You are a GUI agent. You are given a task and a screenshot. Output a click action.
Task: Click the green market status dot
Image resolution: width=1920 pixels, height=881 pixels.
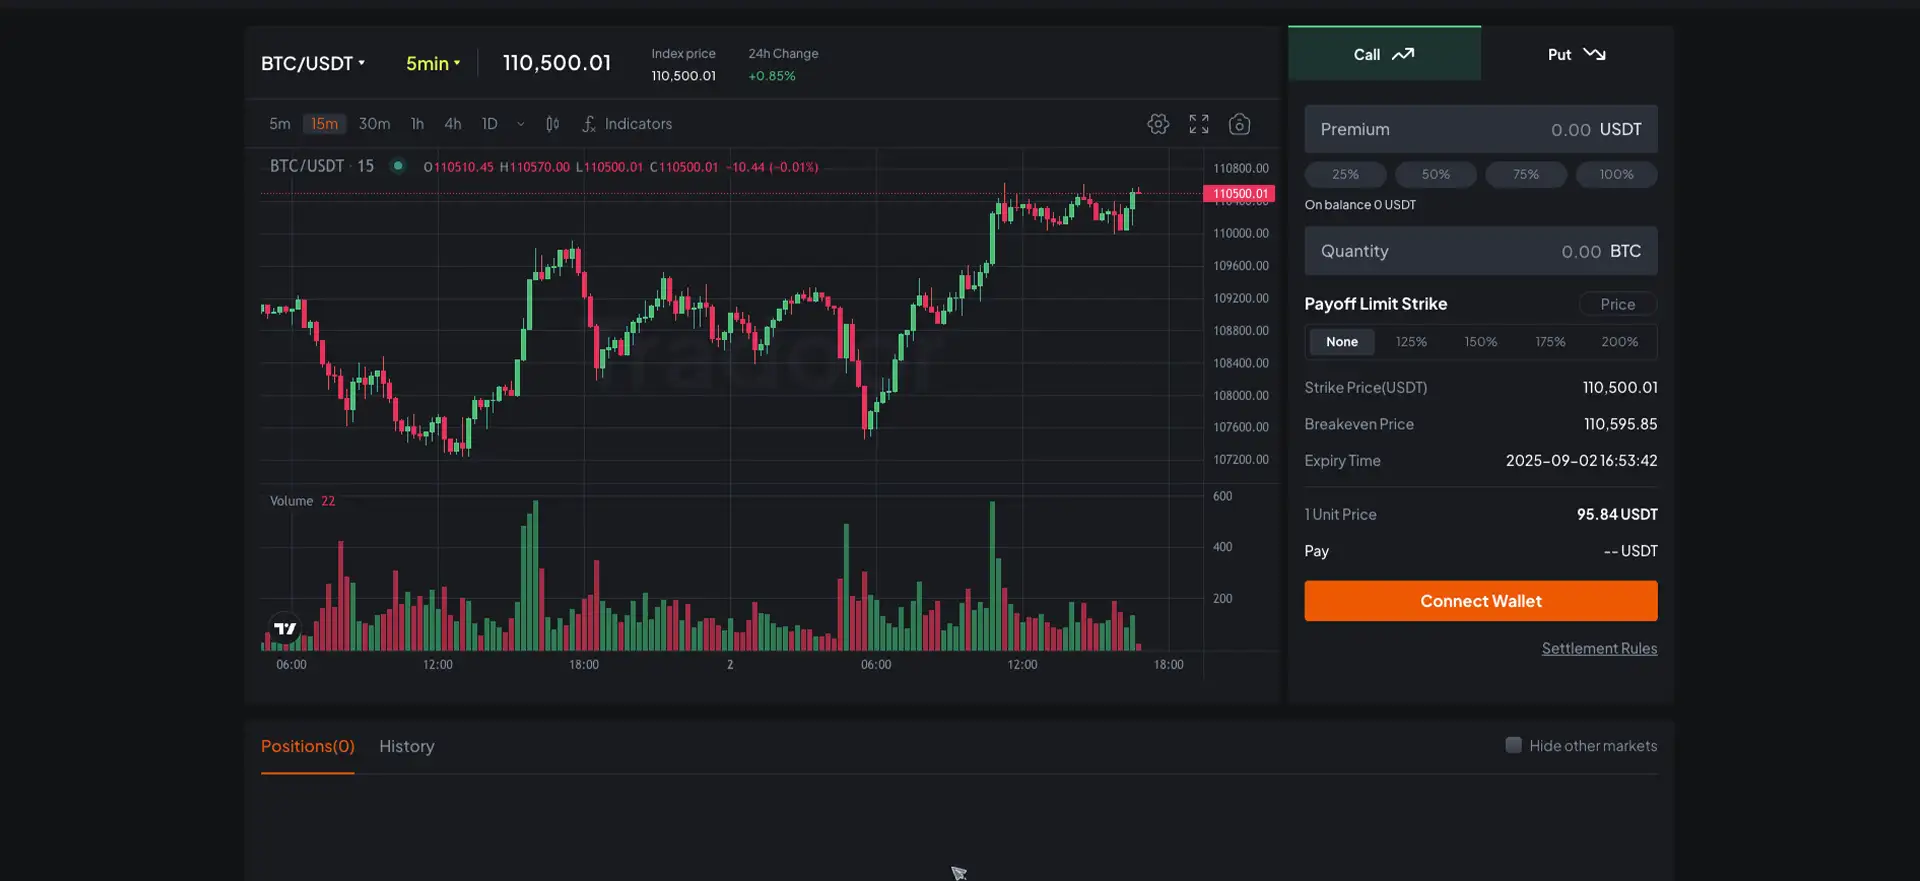398,166
